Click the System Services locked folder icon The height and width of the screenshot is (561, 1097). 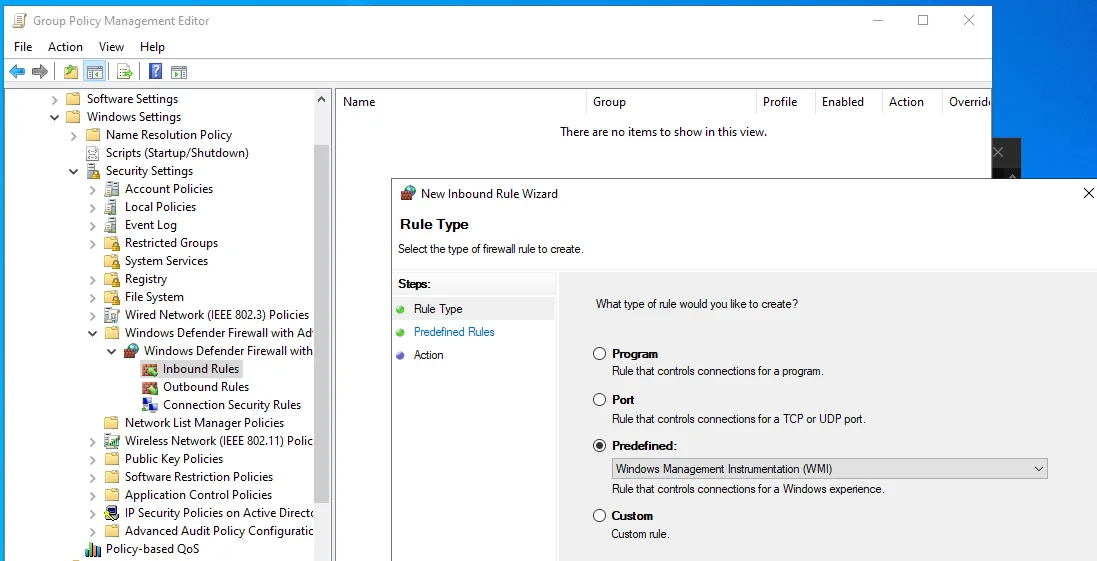click(x=111, y=261)
